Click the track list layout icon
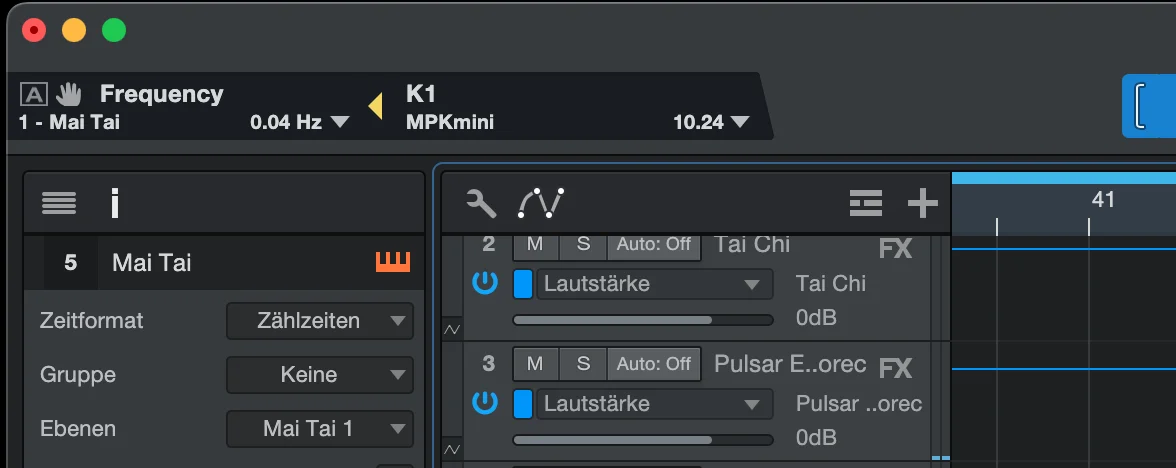The width and height of the screenshot is (1176, 468). pyautogui.click(x=865, y=203)
